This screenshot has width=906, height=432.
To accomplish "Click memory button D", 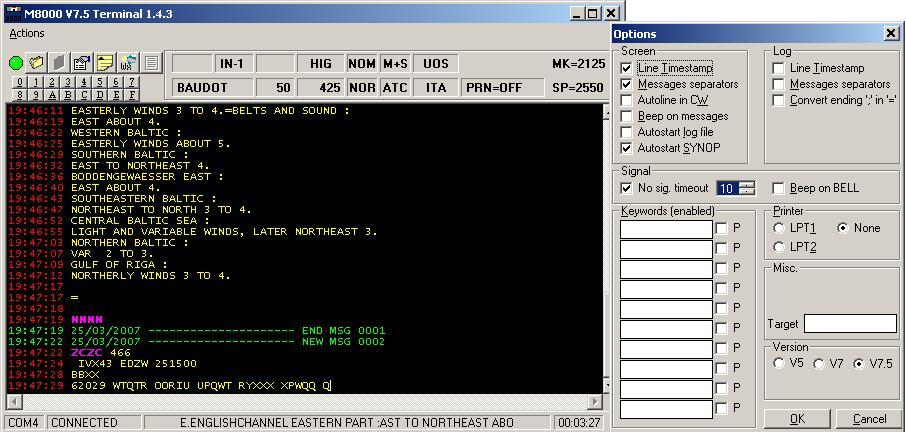I will tap(100, 95).
